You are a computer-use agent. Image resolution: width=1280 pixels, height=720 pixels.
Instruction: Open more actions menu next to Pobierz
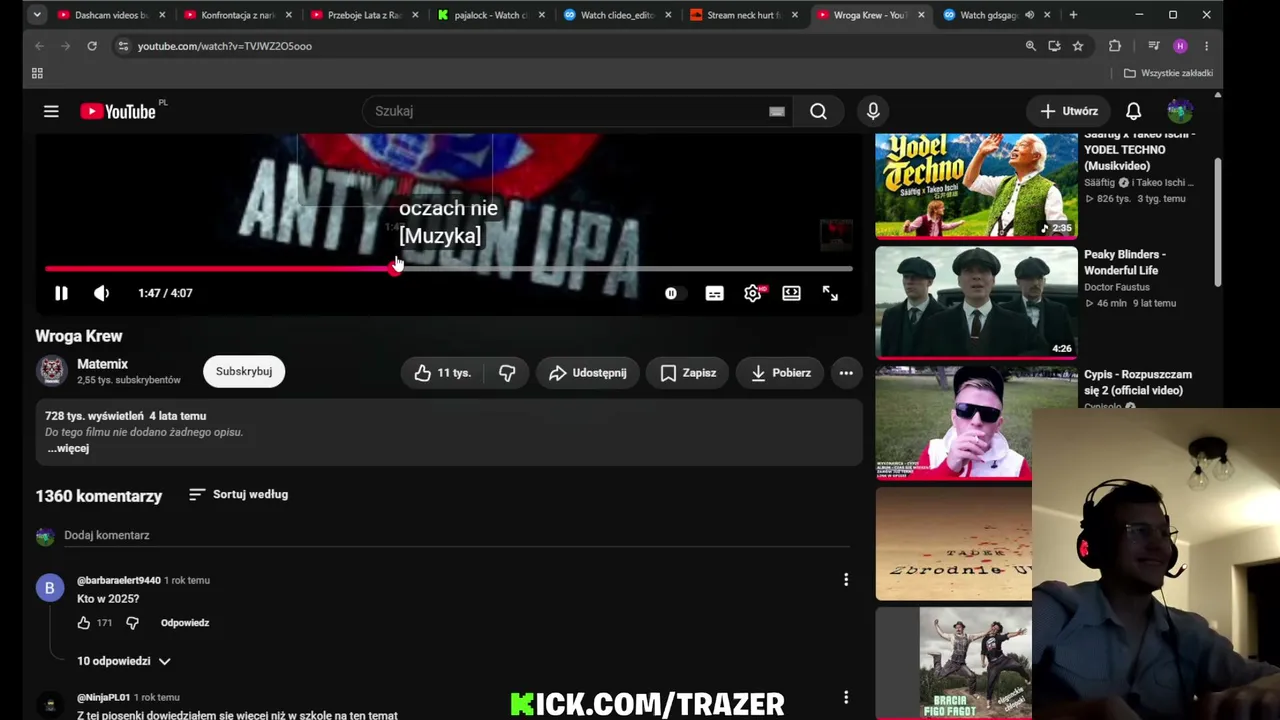[x=846, y=373]
